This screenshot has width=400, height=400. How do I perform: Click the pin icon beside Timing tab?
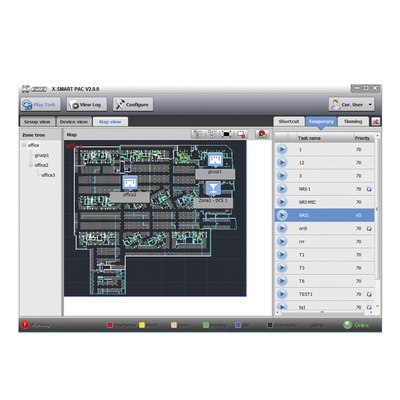[376, 122]
